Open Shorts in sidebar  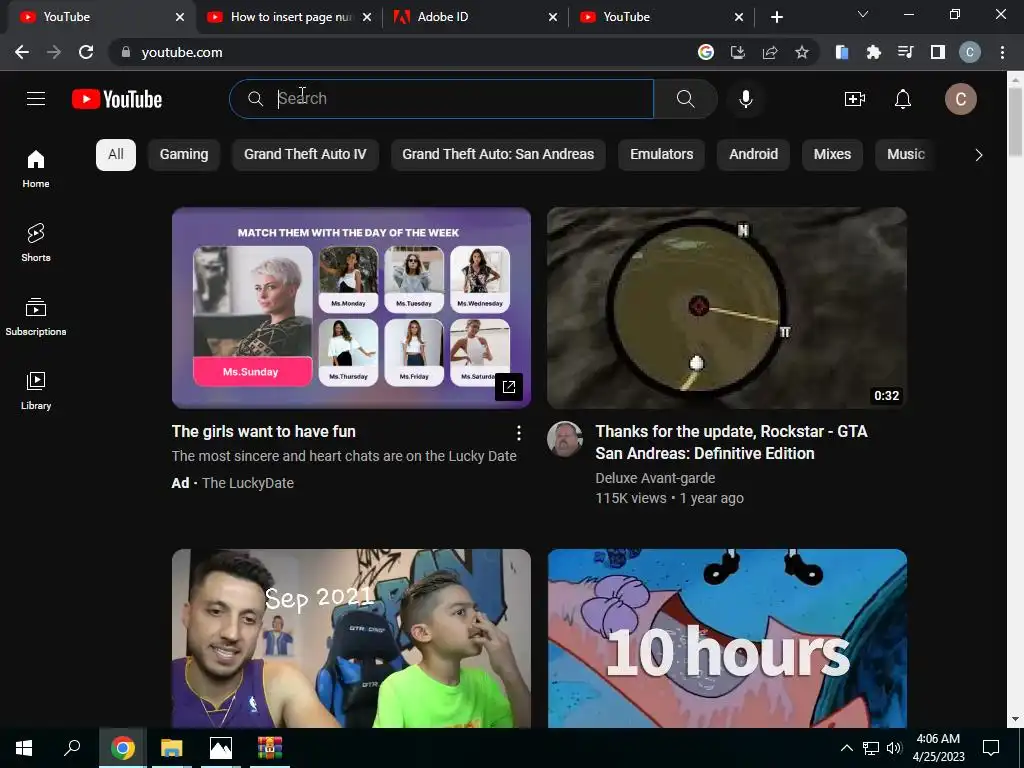pyautogui.click(x=36, y=243)
